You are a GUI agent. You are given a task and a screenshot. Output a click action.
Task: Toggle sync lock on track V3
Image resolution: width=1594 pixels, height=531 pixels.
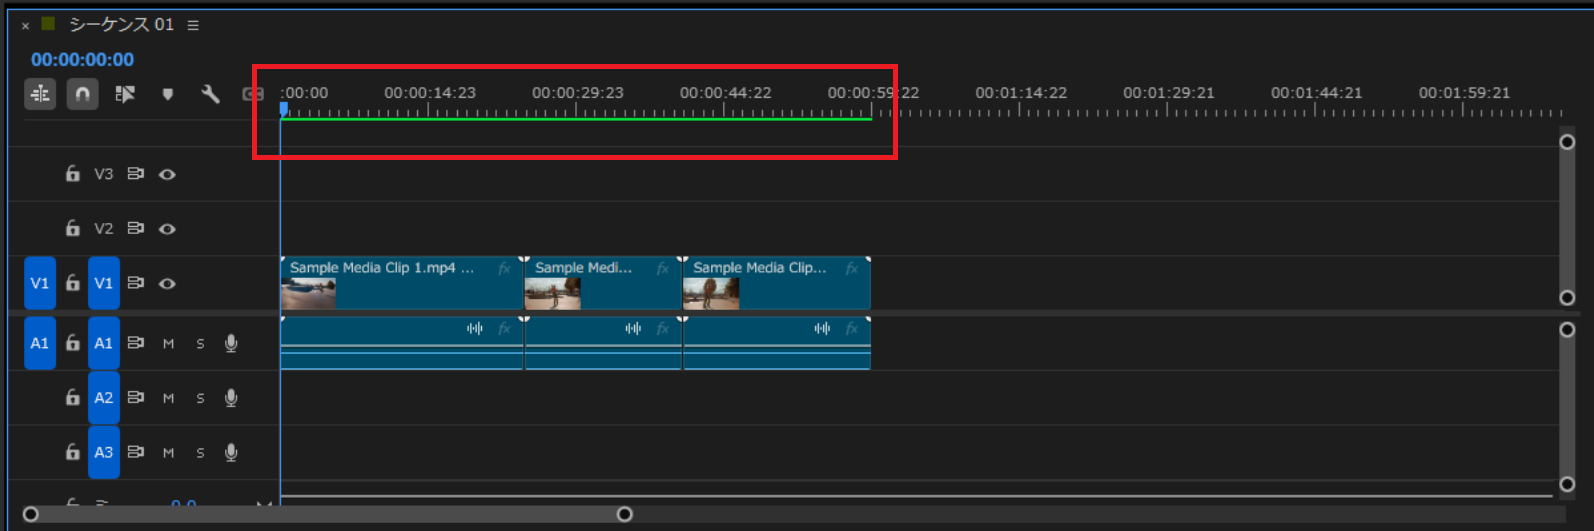point(135,174)
